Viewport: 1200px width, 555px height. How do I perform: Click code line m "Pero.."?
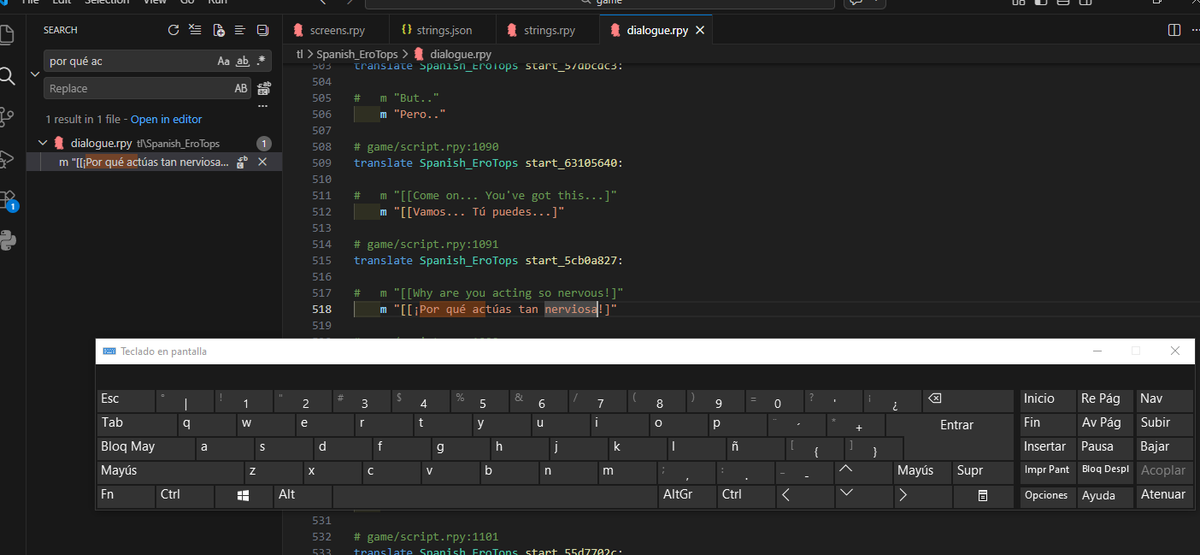(413, 115)
